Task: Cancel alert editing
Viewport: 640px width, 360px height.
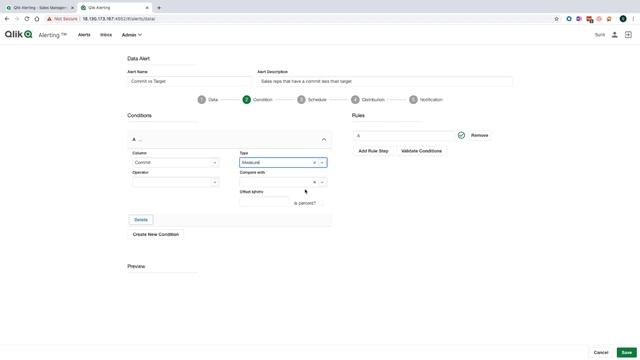Action: tap(601, 352)
